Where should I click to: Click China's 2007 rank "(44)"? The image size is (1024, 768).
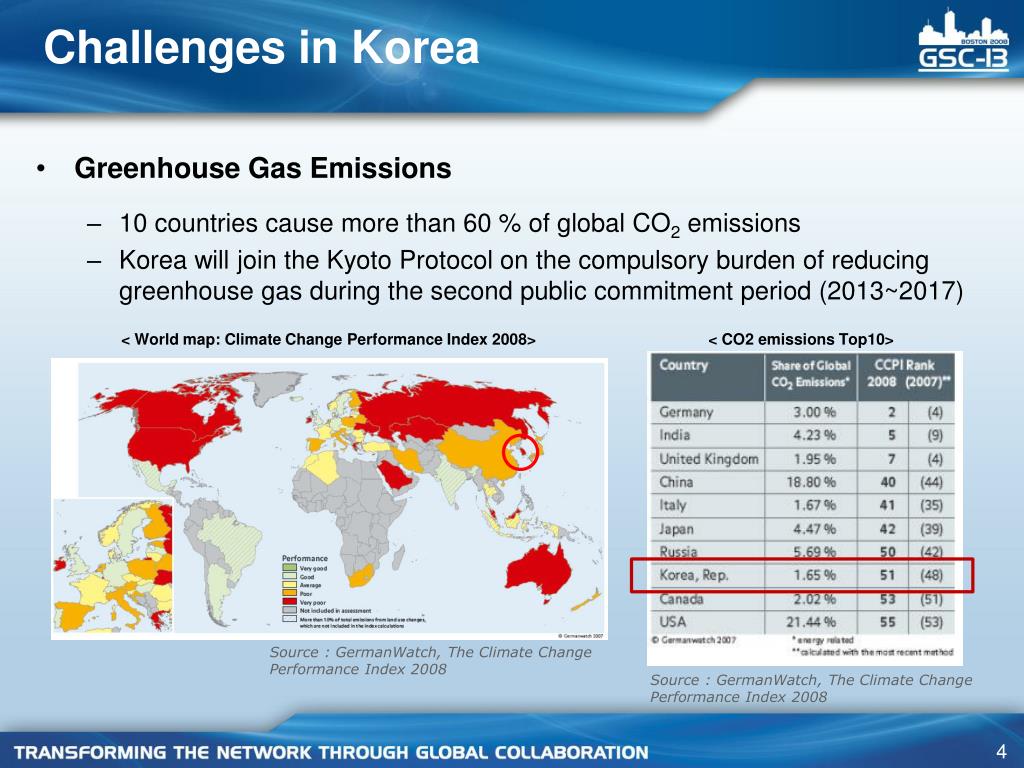pos(931,482)
